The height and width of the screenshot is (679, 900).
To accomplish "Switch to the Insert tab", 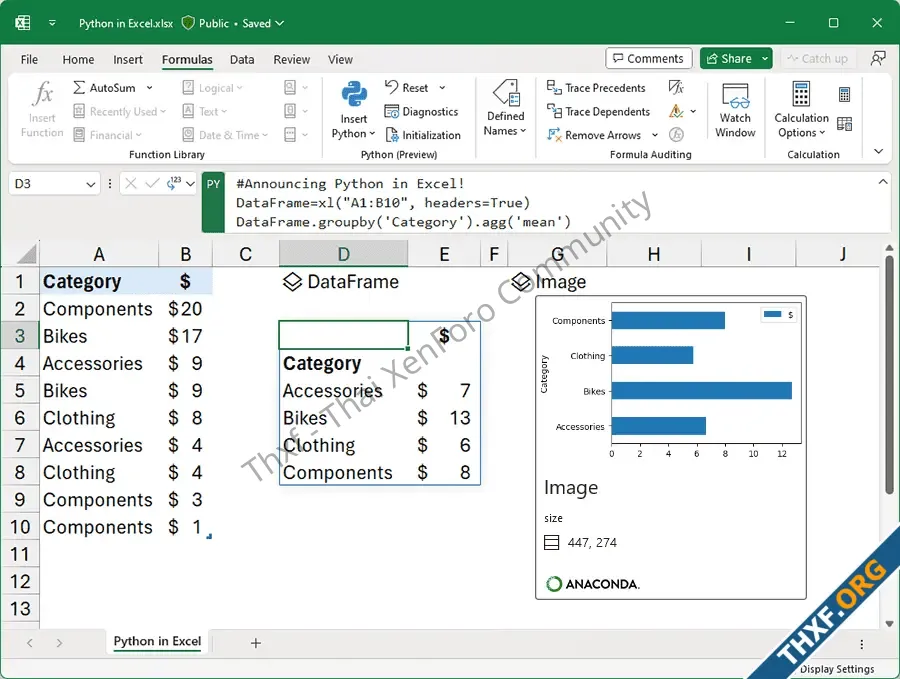I will pyautogui.click(x=127, y=60).
